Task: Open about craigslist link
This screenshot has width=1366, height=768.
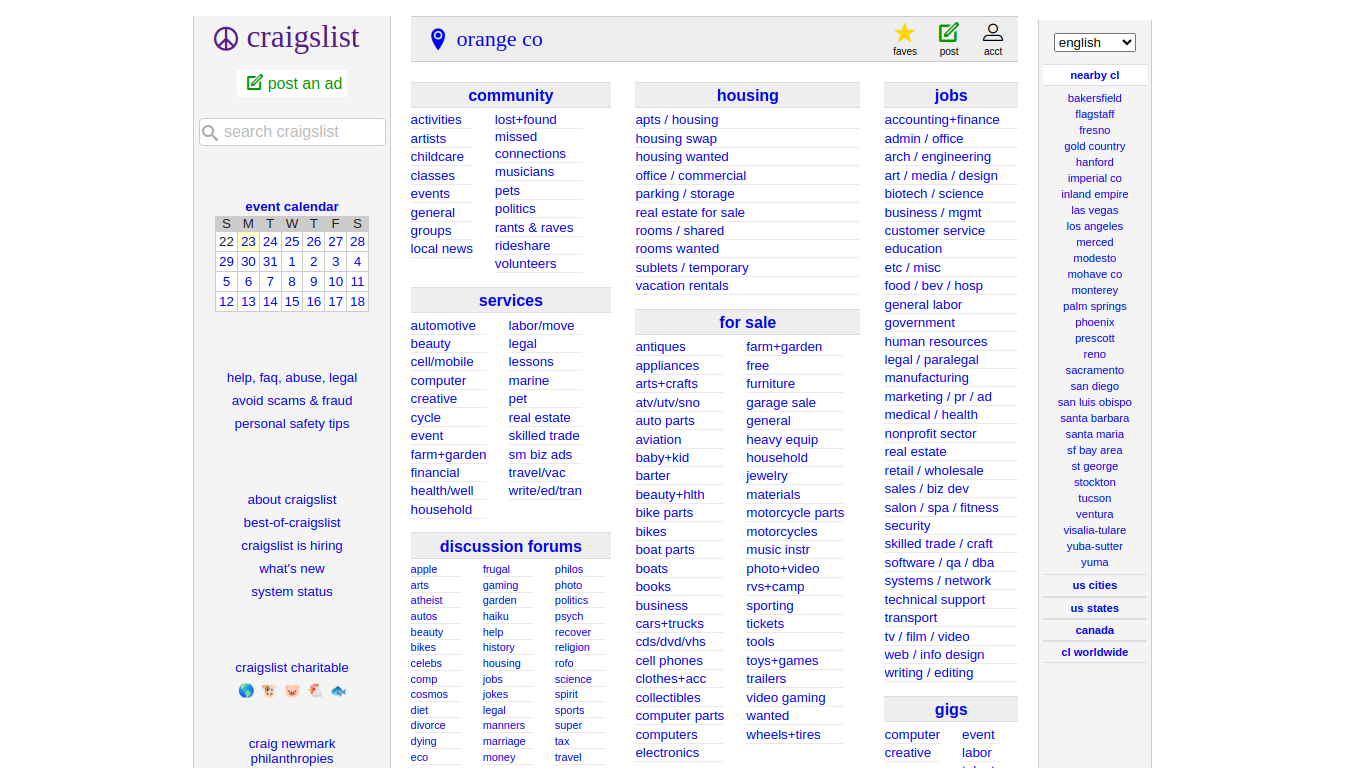Action: (x=292, y=500)
